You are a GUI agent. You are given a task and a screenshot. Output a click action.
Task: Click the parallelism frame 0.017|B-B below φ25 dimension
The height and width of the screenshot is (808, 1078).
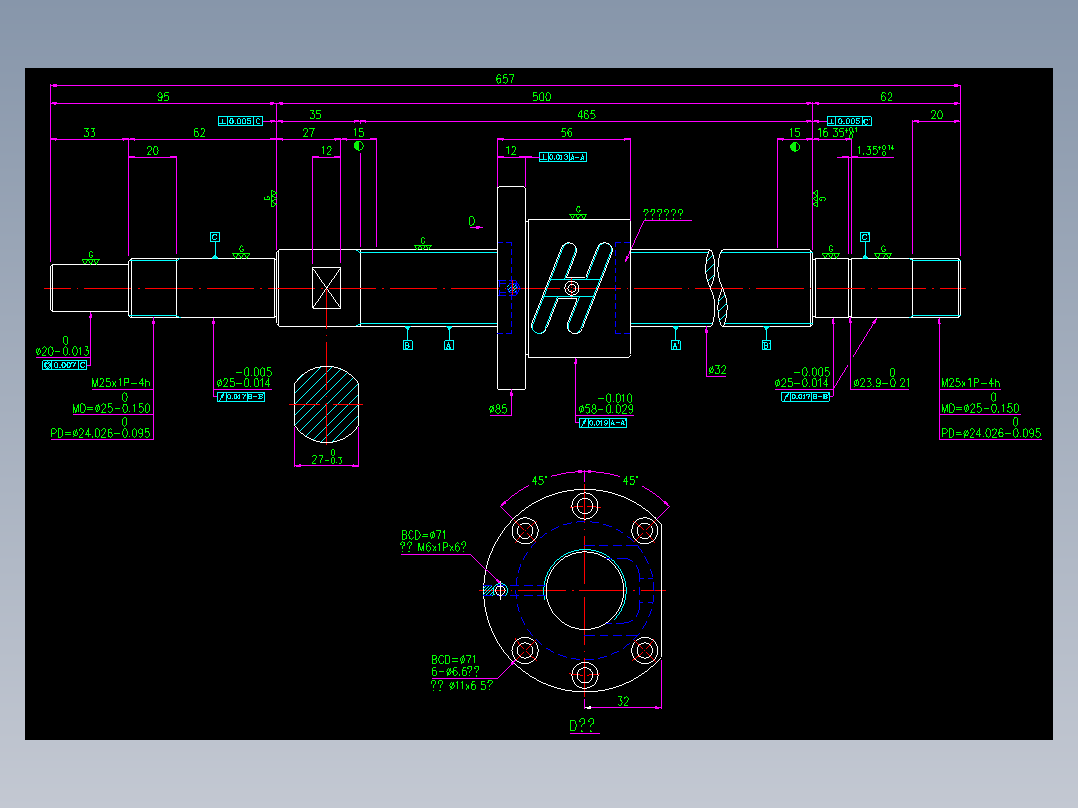point(243,395)
